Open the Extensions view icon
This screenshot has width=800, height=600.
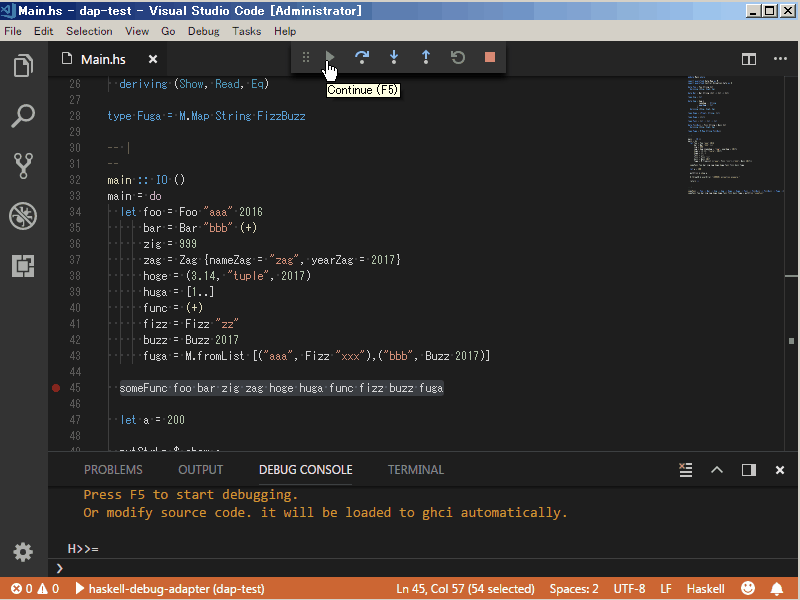(x=22, y=266)
